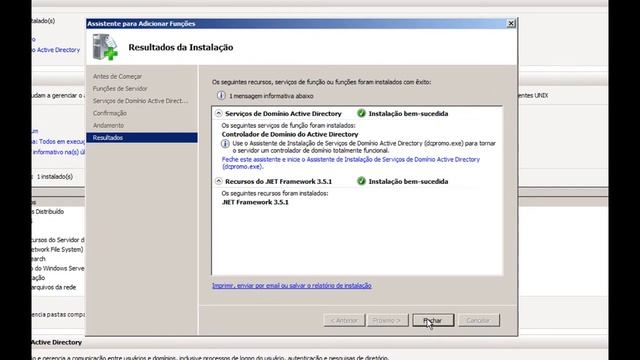
Task: Select the Serviços de Domínio Active Direct... step
Action: [140, 101]
